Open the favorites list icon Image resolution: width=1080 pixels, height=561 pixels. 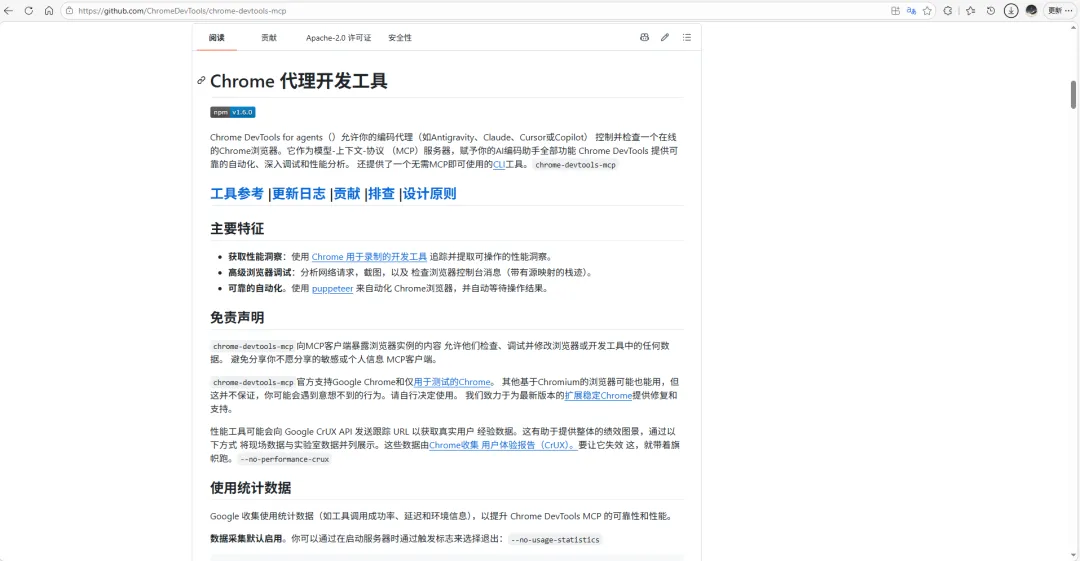(x=970, y=11)
